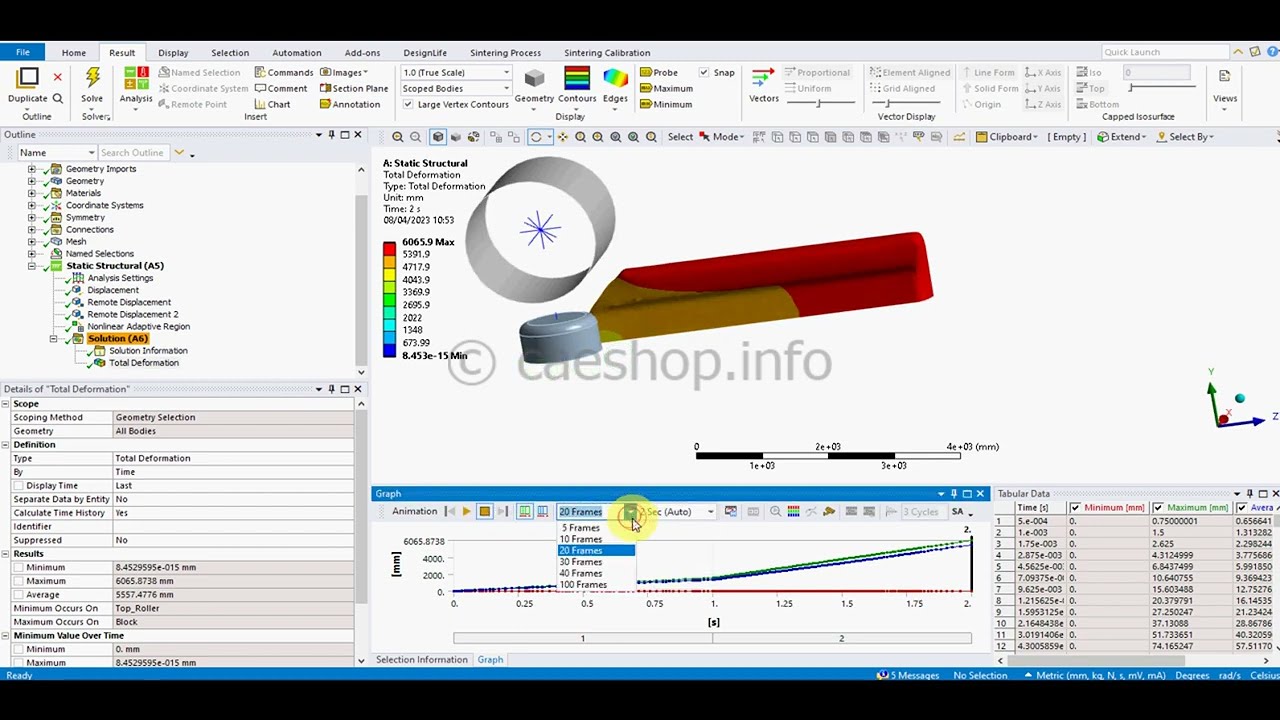
Task: Click the Vector Display length slider
Action: pos(821,104)
